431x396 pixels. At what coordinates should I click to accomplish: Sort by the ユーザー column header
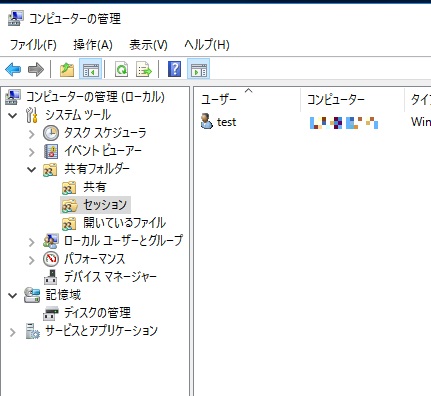click(x=247, y=99)
